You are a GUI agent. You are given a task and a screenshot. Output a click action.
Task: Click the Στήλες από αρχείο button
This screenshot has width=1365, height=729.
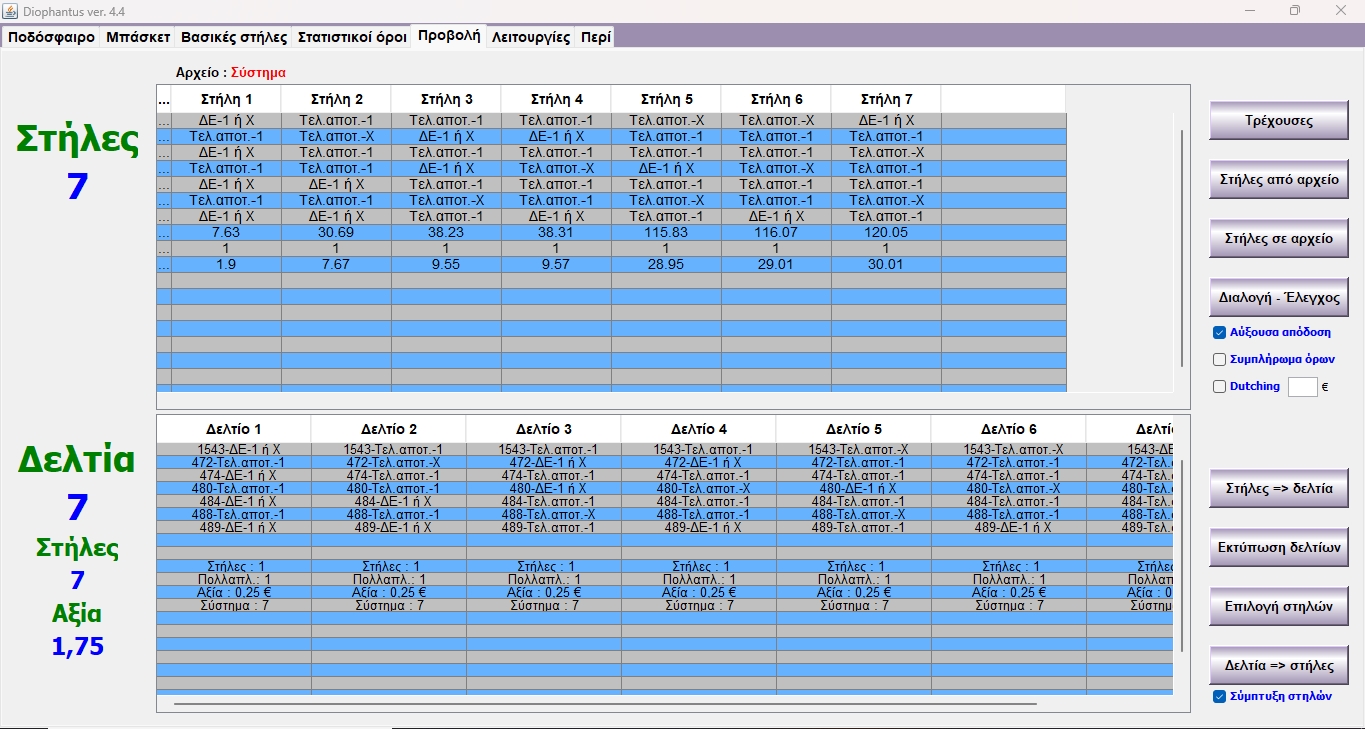1279,180
